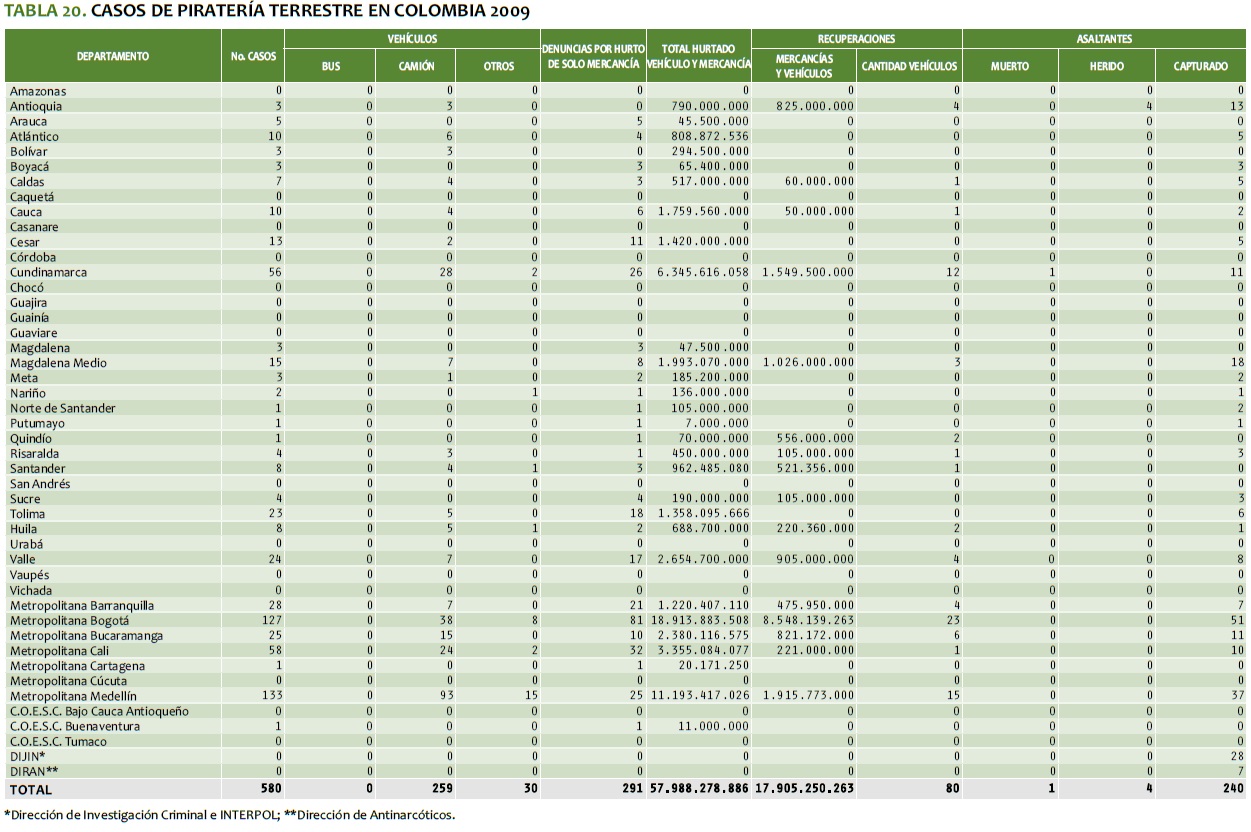Screen dimensions: 1251x832
Task: Select the TOTAL HURTADO column header
Action: pos(698,56)
